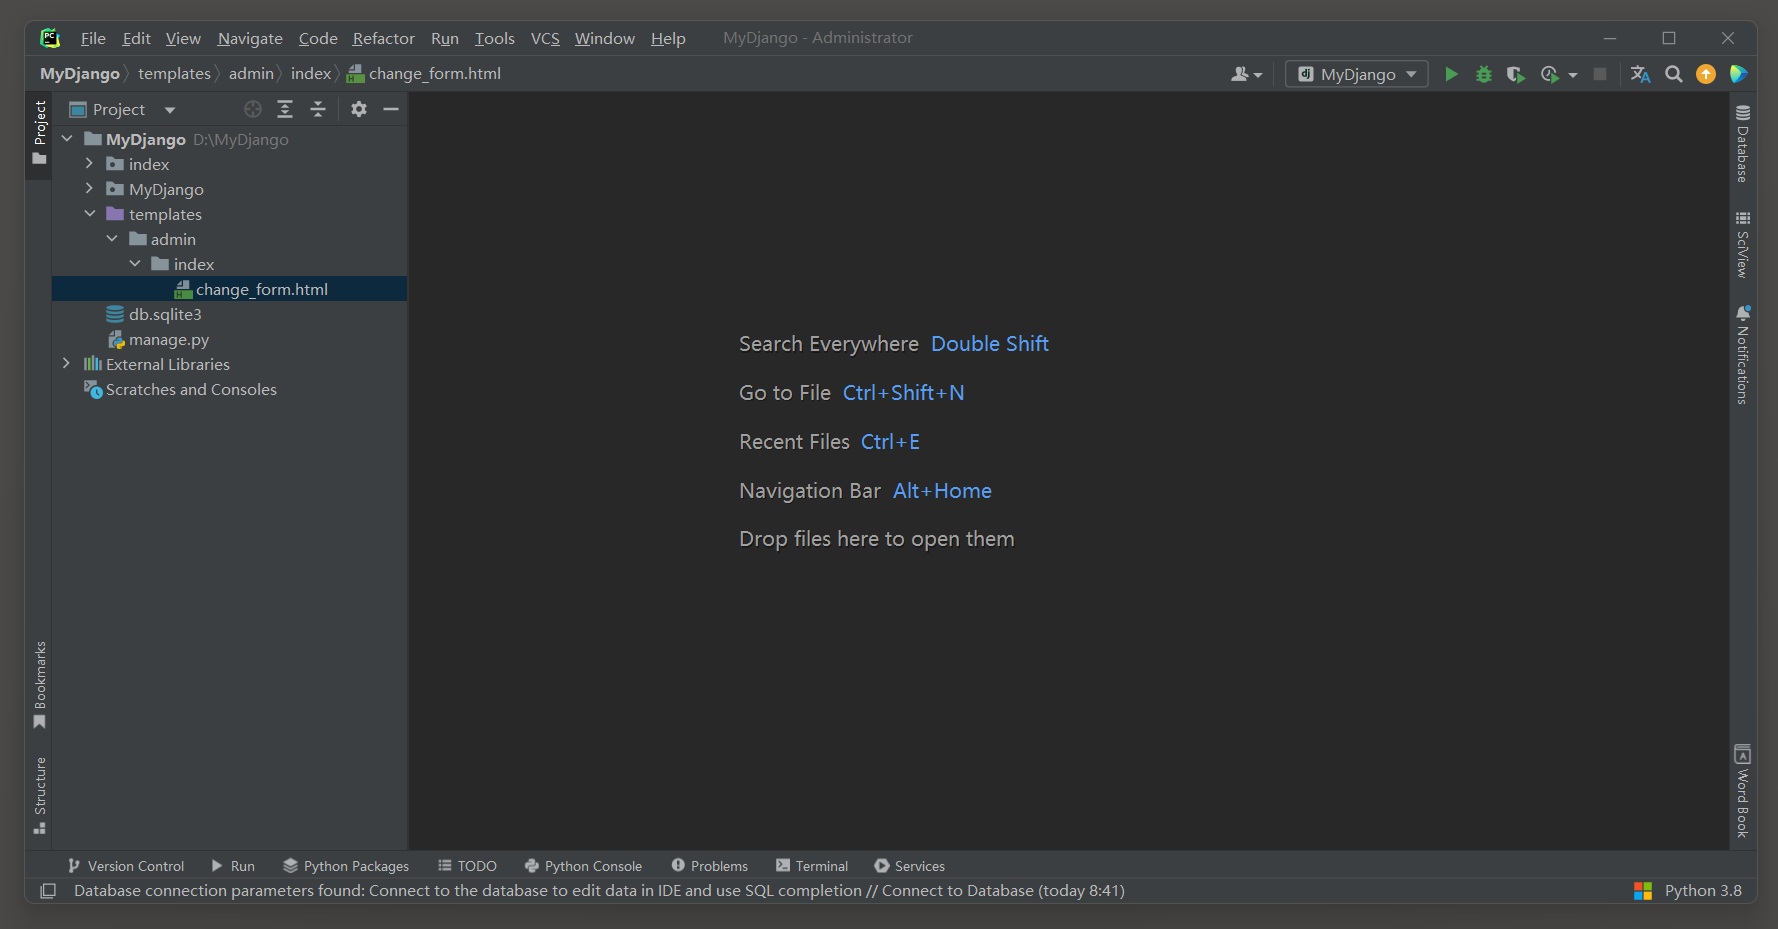
Task: Open the colorful JetBrains toolbox icon
Action: (1738, 74)
